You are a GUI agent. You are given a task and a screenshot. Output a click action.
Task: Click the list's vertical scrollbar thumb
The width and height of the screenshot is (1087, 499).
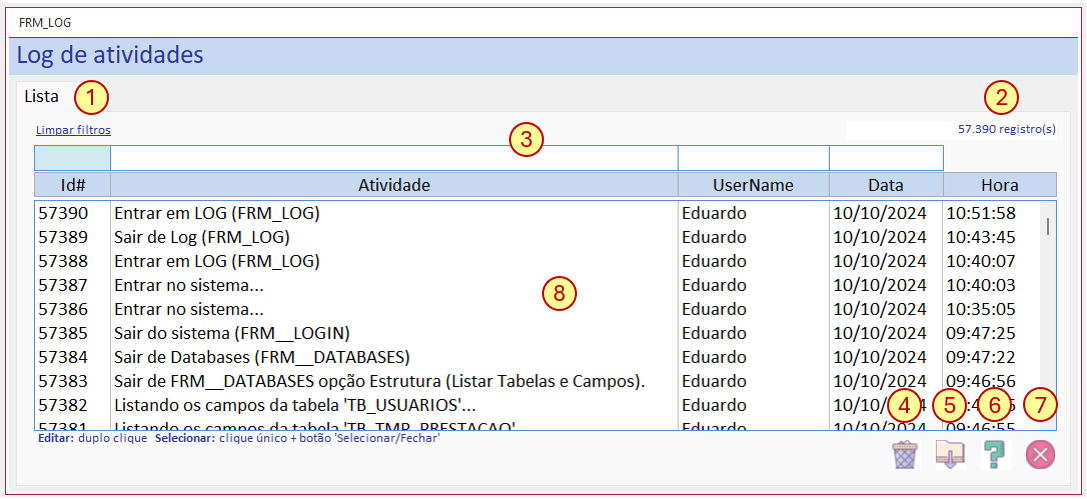coord(1047,226)
